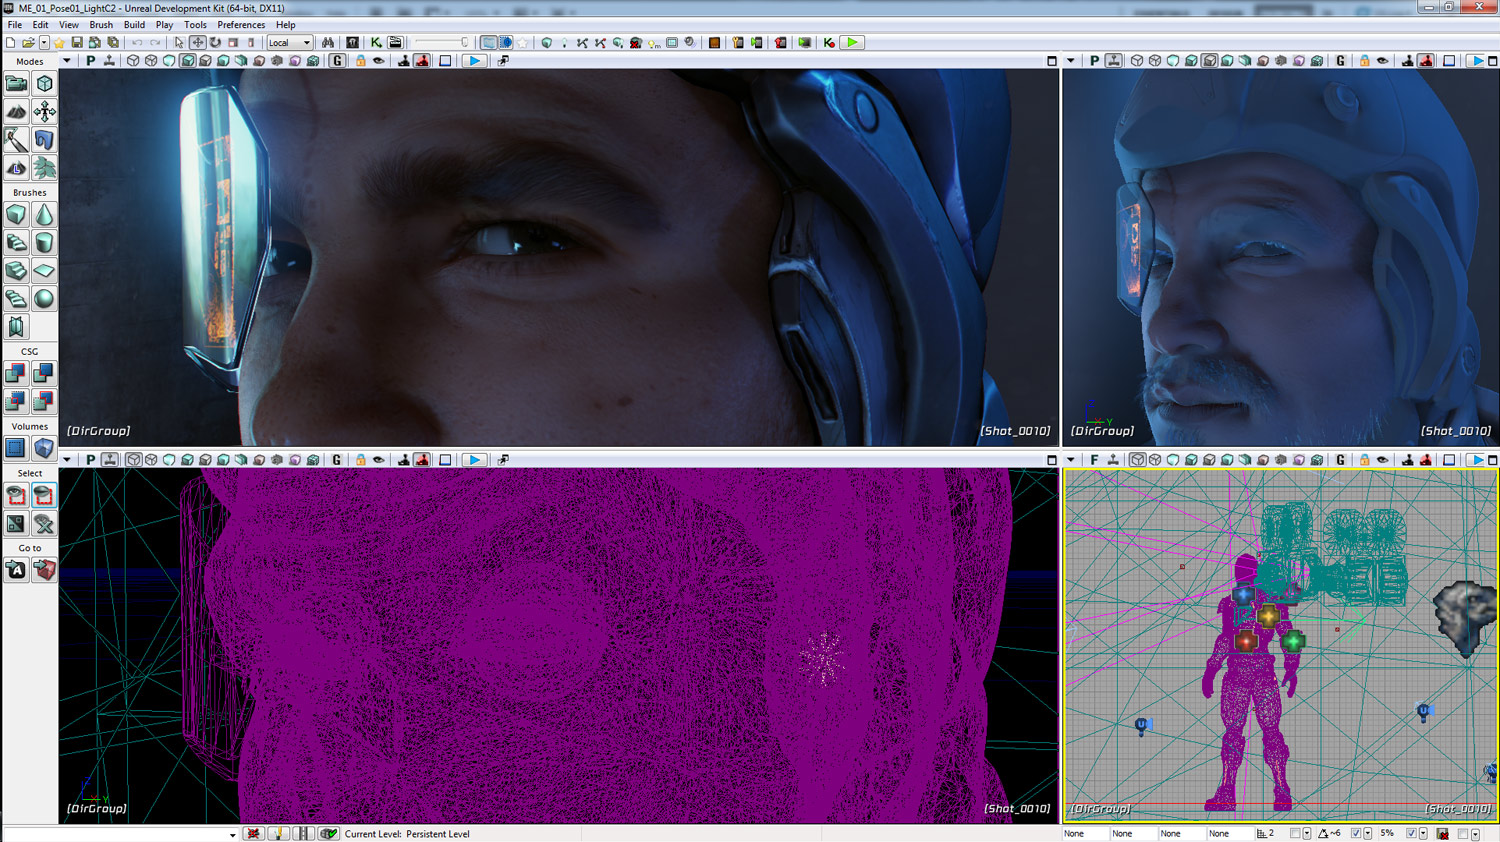This screenshot has width=1500, height=842.
Task: Open the grid size 2 dropdown
Action: point(1307,834)
